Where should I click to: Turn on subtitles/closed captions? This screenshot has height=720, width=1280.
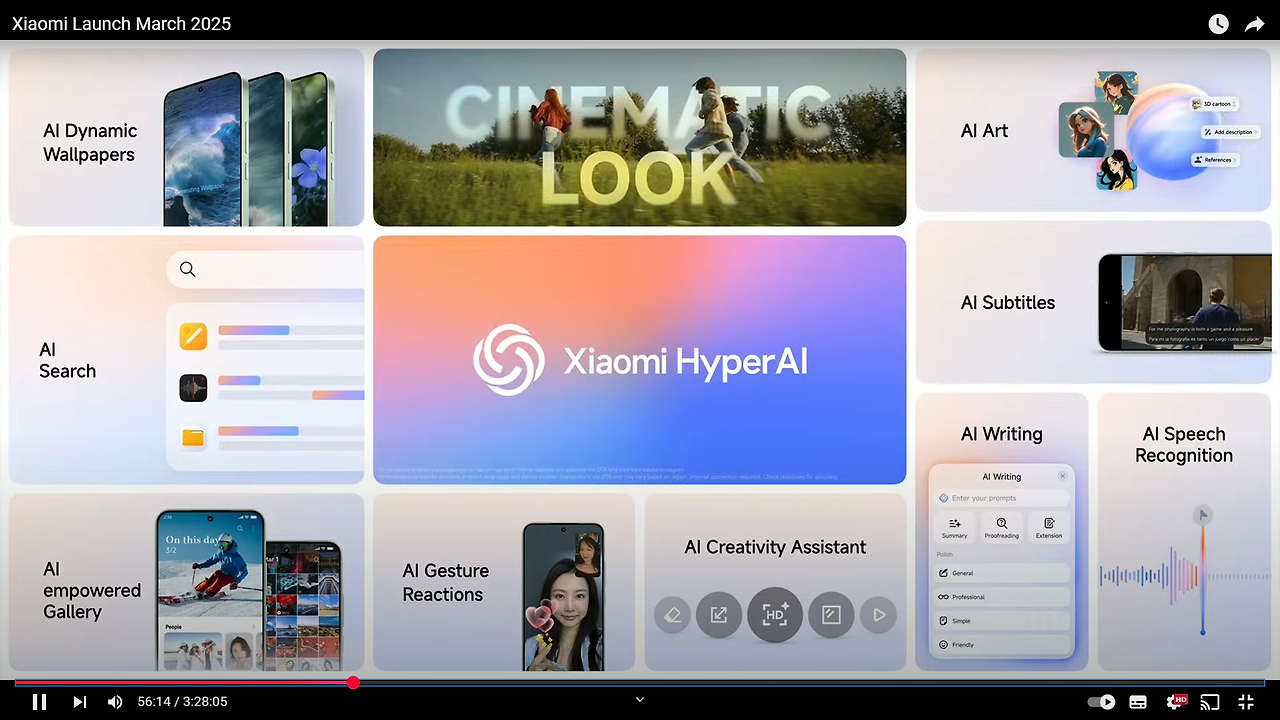[1138, 702]
